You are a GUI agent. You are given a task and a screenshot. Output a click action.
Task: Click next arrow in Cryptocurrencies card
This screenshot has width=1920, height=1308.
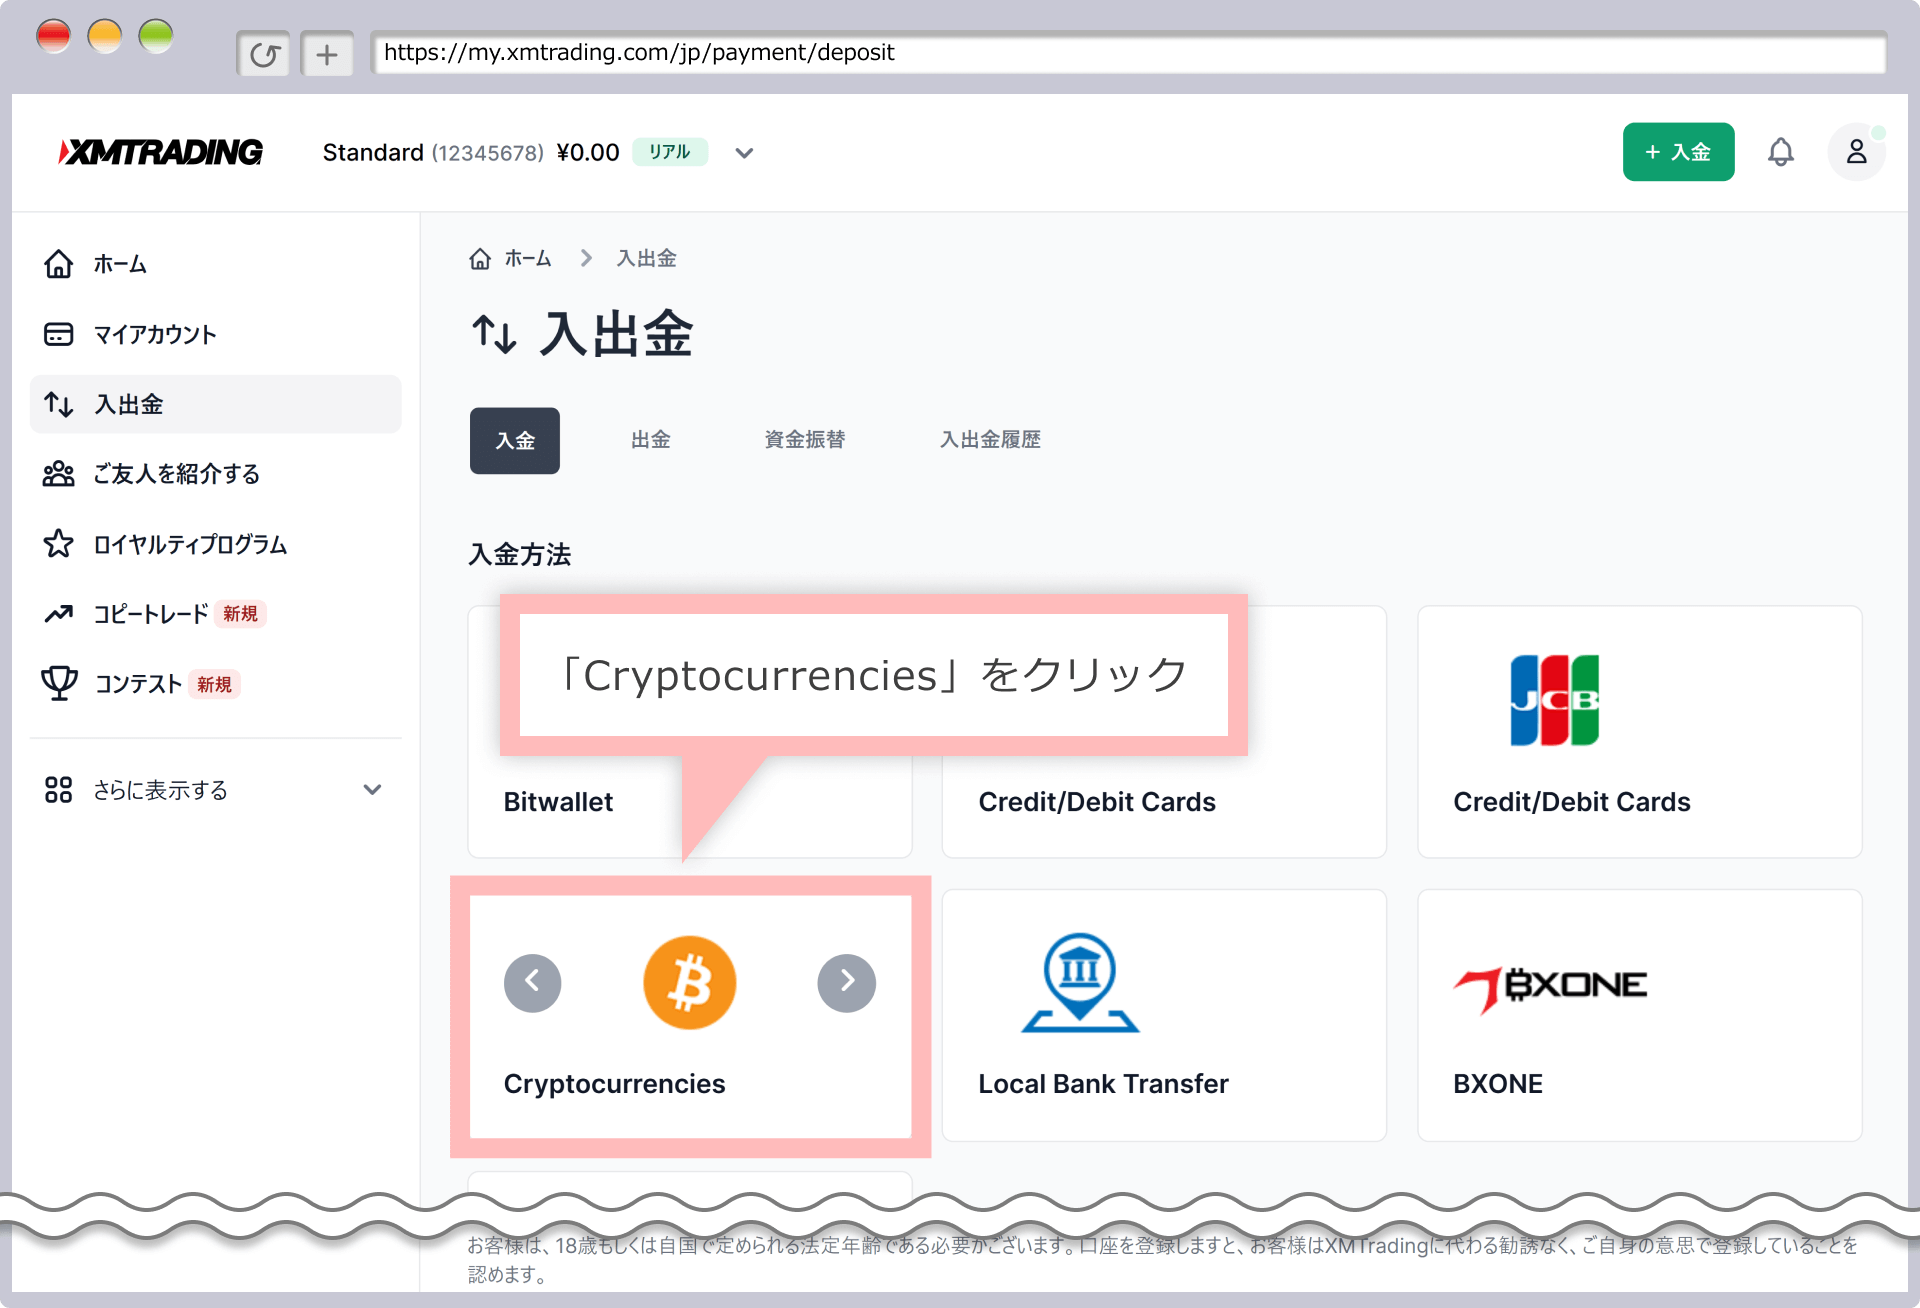[846, 982]
